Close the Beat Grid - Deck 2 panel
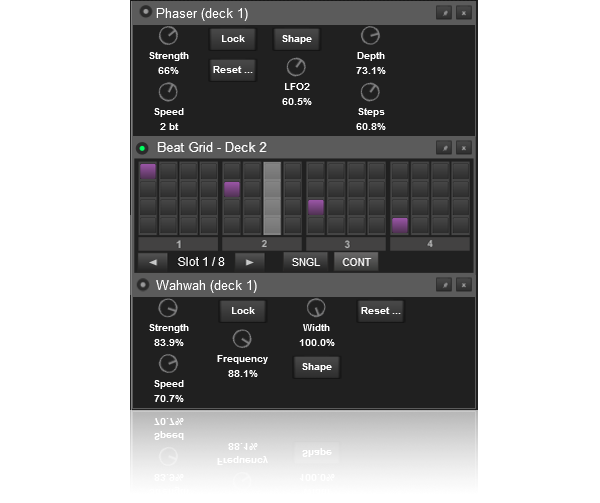The width and height of the screenshot is (600, 503). [464, 148]
